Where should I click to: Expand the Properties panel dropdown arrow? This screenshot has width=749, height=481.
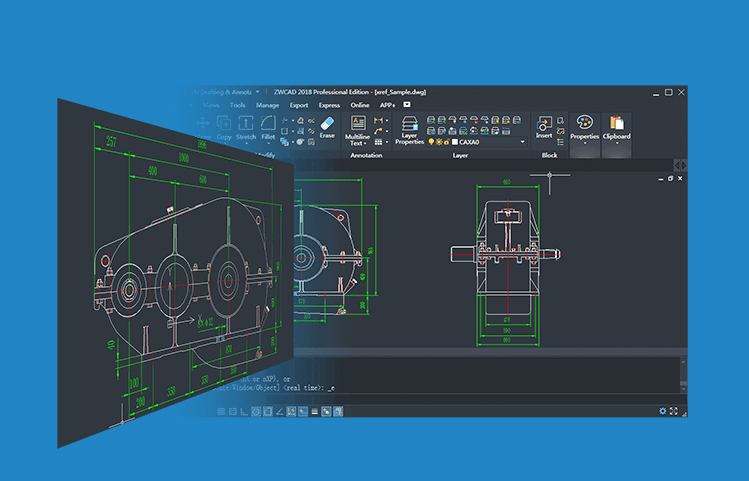pyautogui.click(x=584, y=143)
